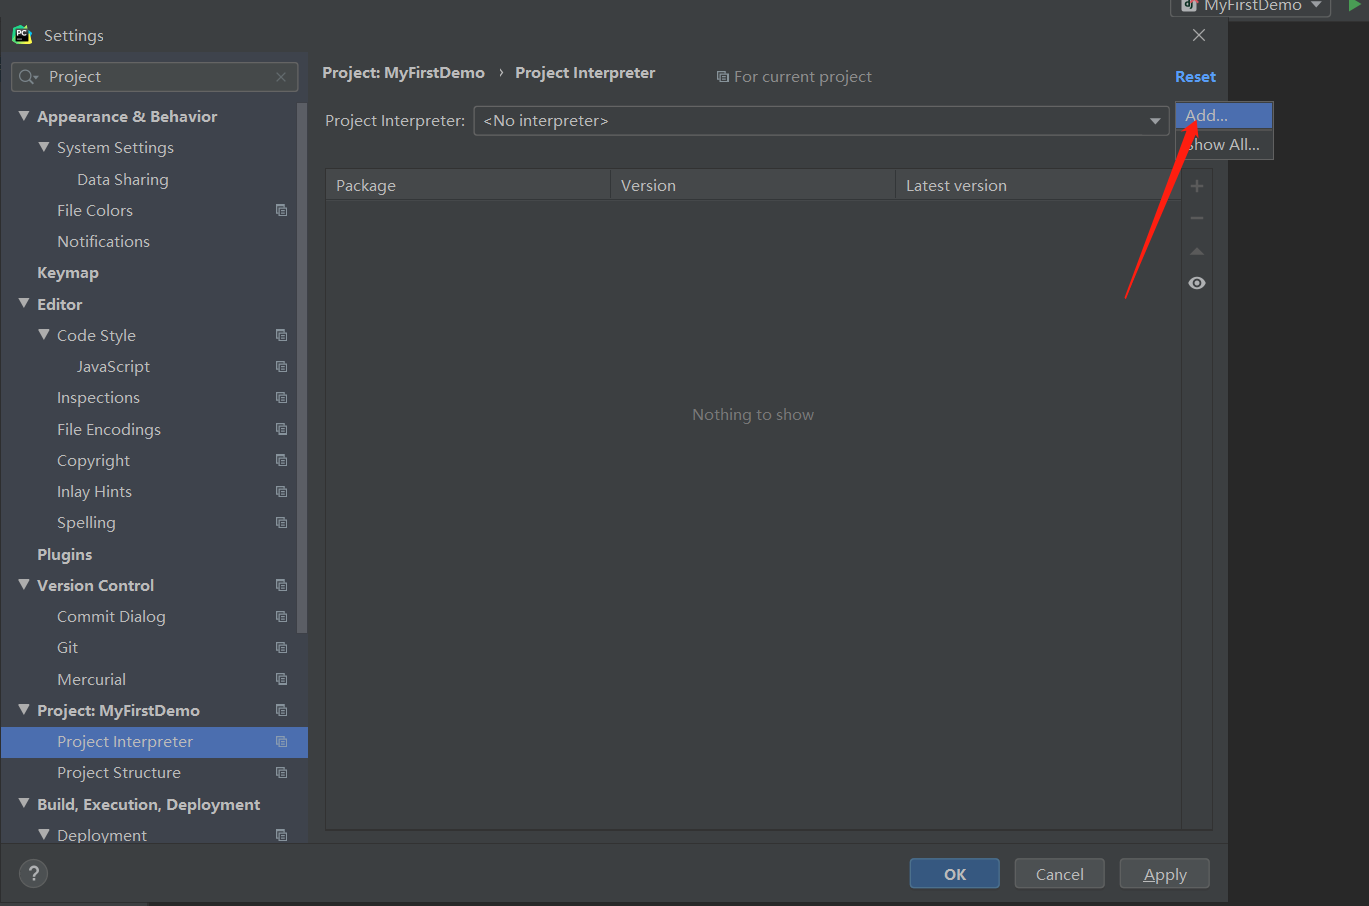Sort by the Version column header
The height and width of the screenshot is (906, 1369).
(x=753, y=185)
